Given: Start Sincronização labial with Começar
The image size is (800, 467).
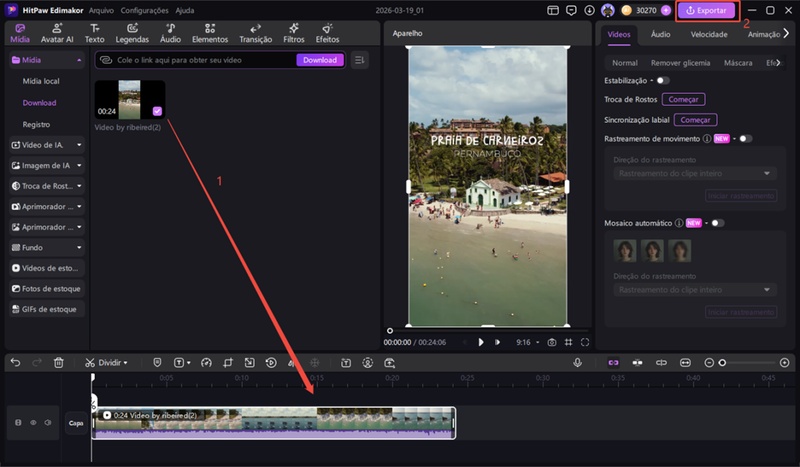Looking at the screenshot, I should tap(695, 119).
